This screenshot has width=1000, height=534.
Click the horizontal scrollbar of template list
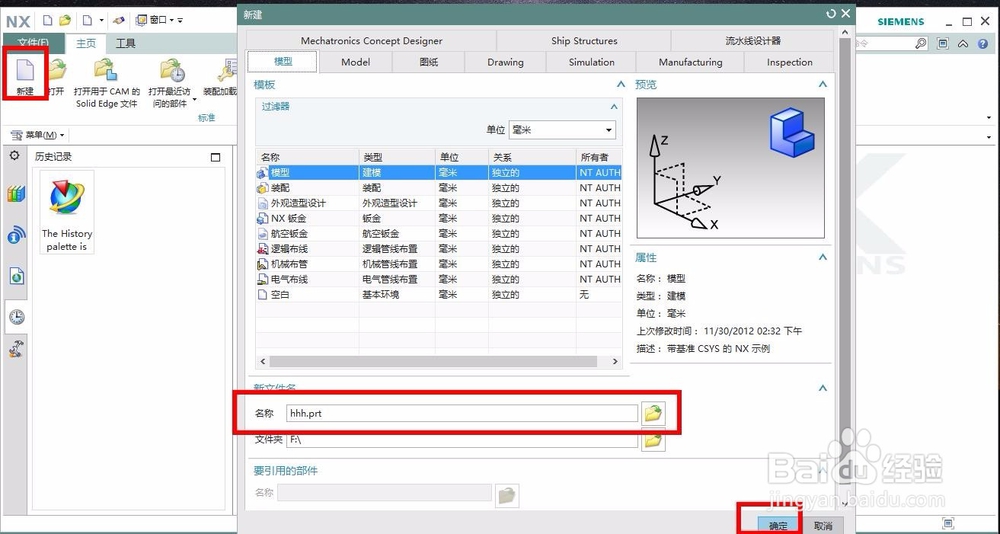pyautogui.click(x=433, y=361)
